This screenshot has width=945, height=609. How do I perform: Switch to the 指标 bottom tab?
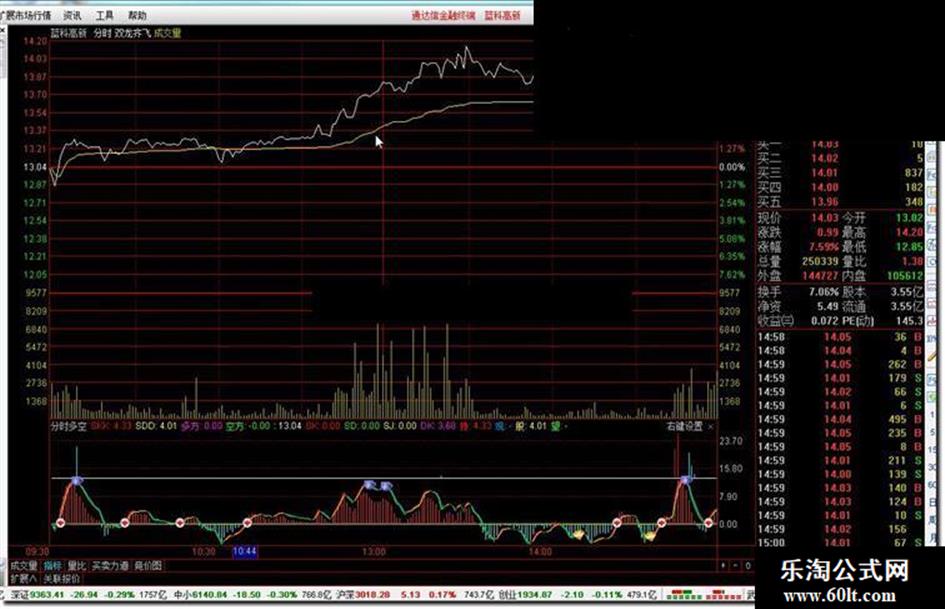tap(53, 566)
